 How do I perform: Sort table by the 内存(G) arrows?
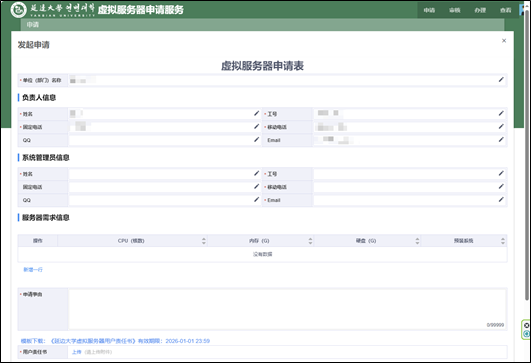click(x=310, y=241)
